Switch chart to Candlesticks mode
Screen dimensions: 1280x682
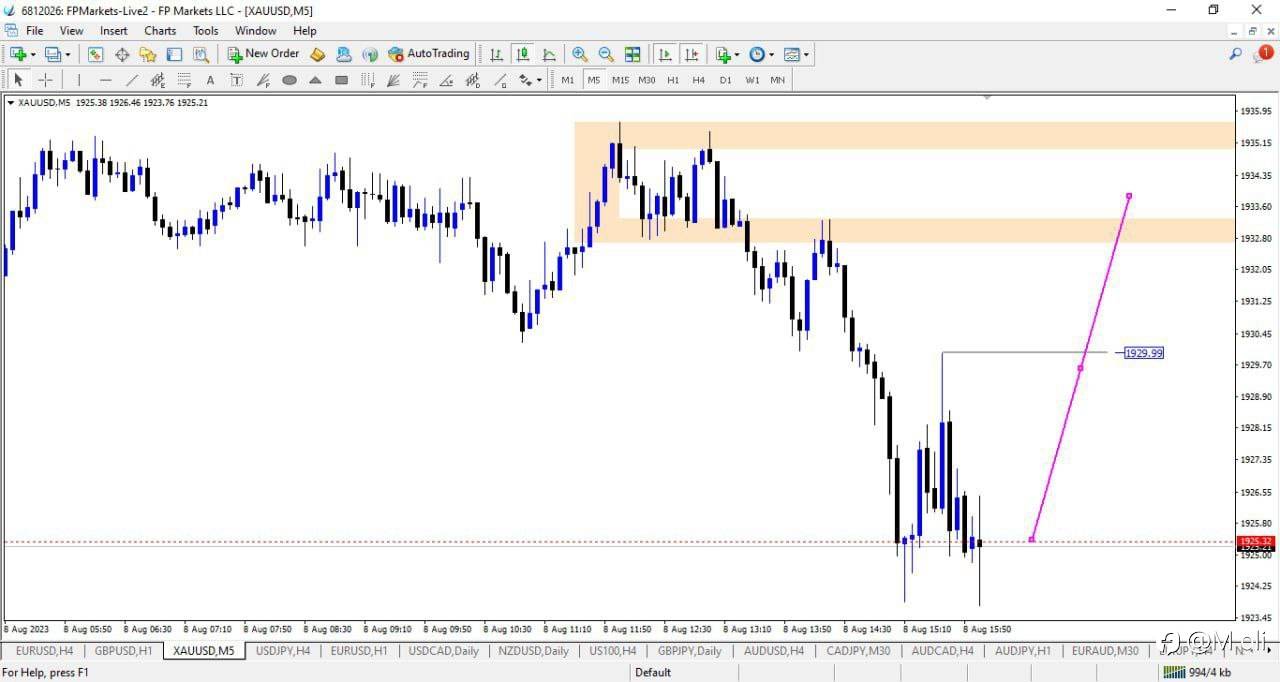522,54
